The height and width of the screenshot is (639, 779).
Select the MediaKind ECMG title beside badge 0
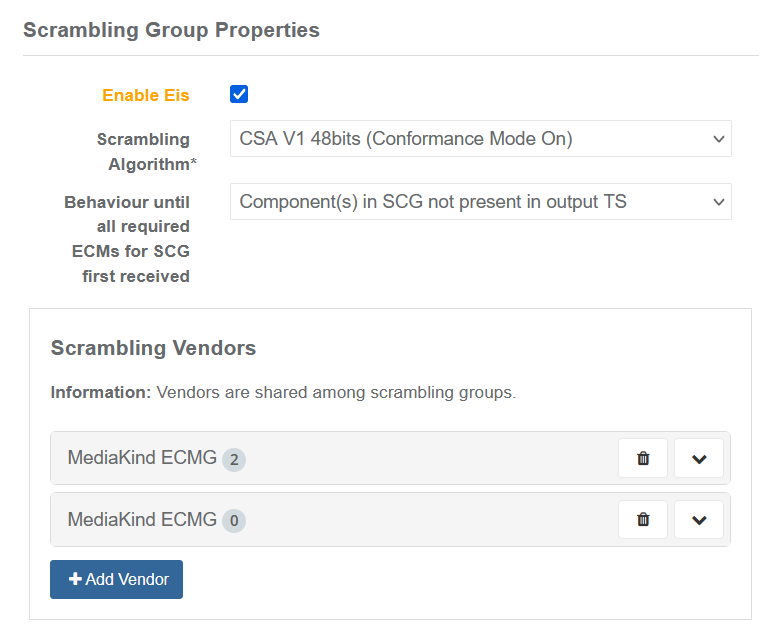point(142,520)
